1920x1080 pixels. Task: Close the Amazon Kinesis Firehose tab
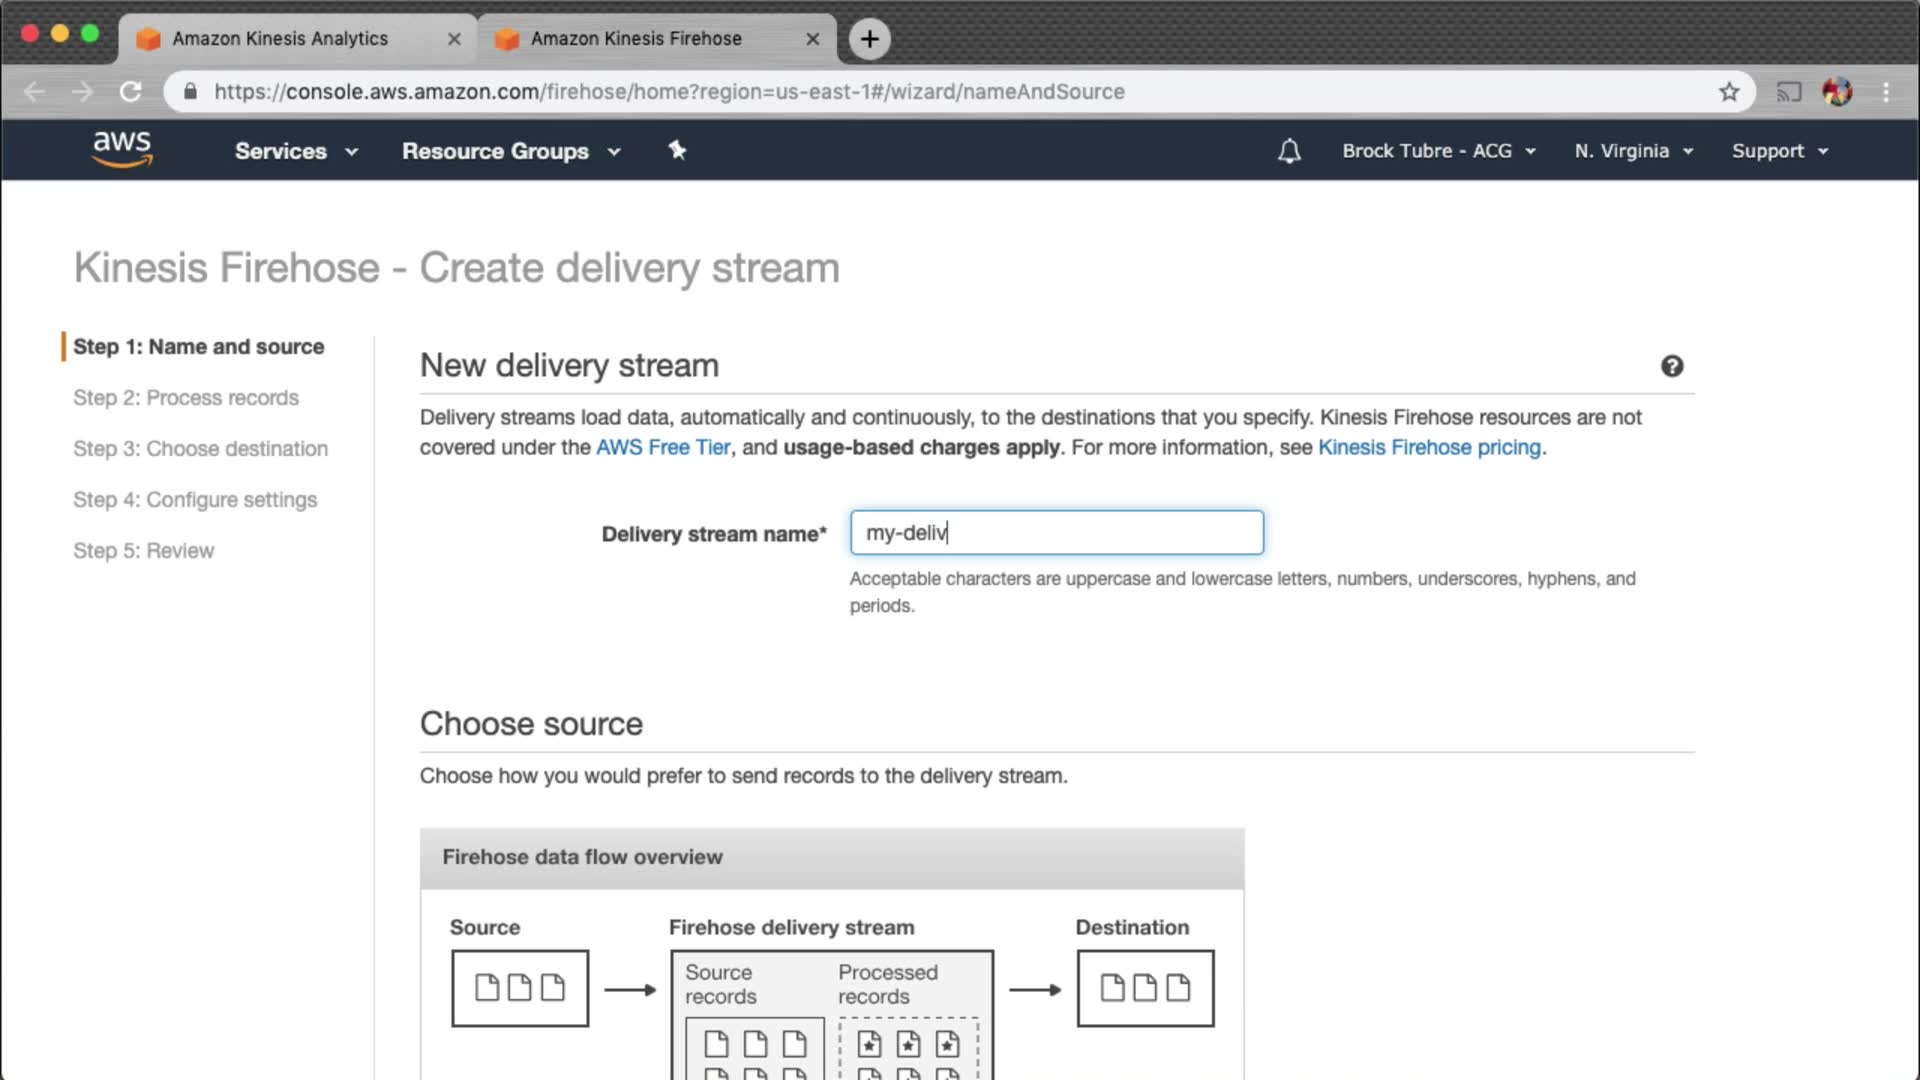(x=812, y=39)
